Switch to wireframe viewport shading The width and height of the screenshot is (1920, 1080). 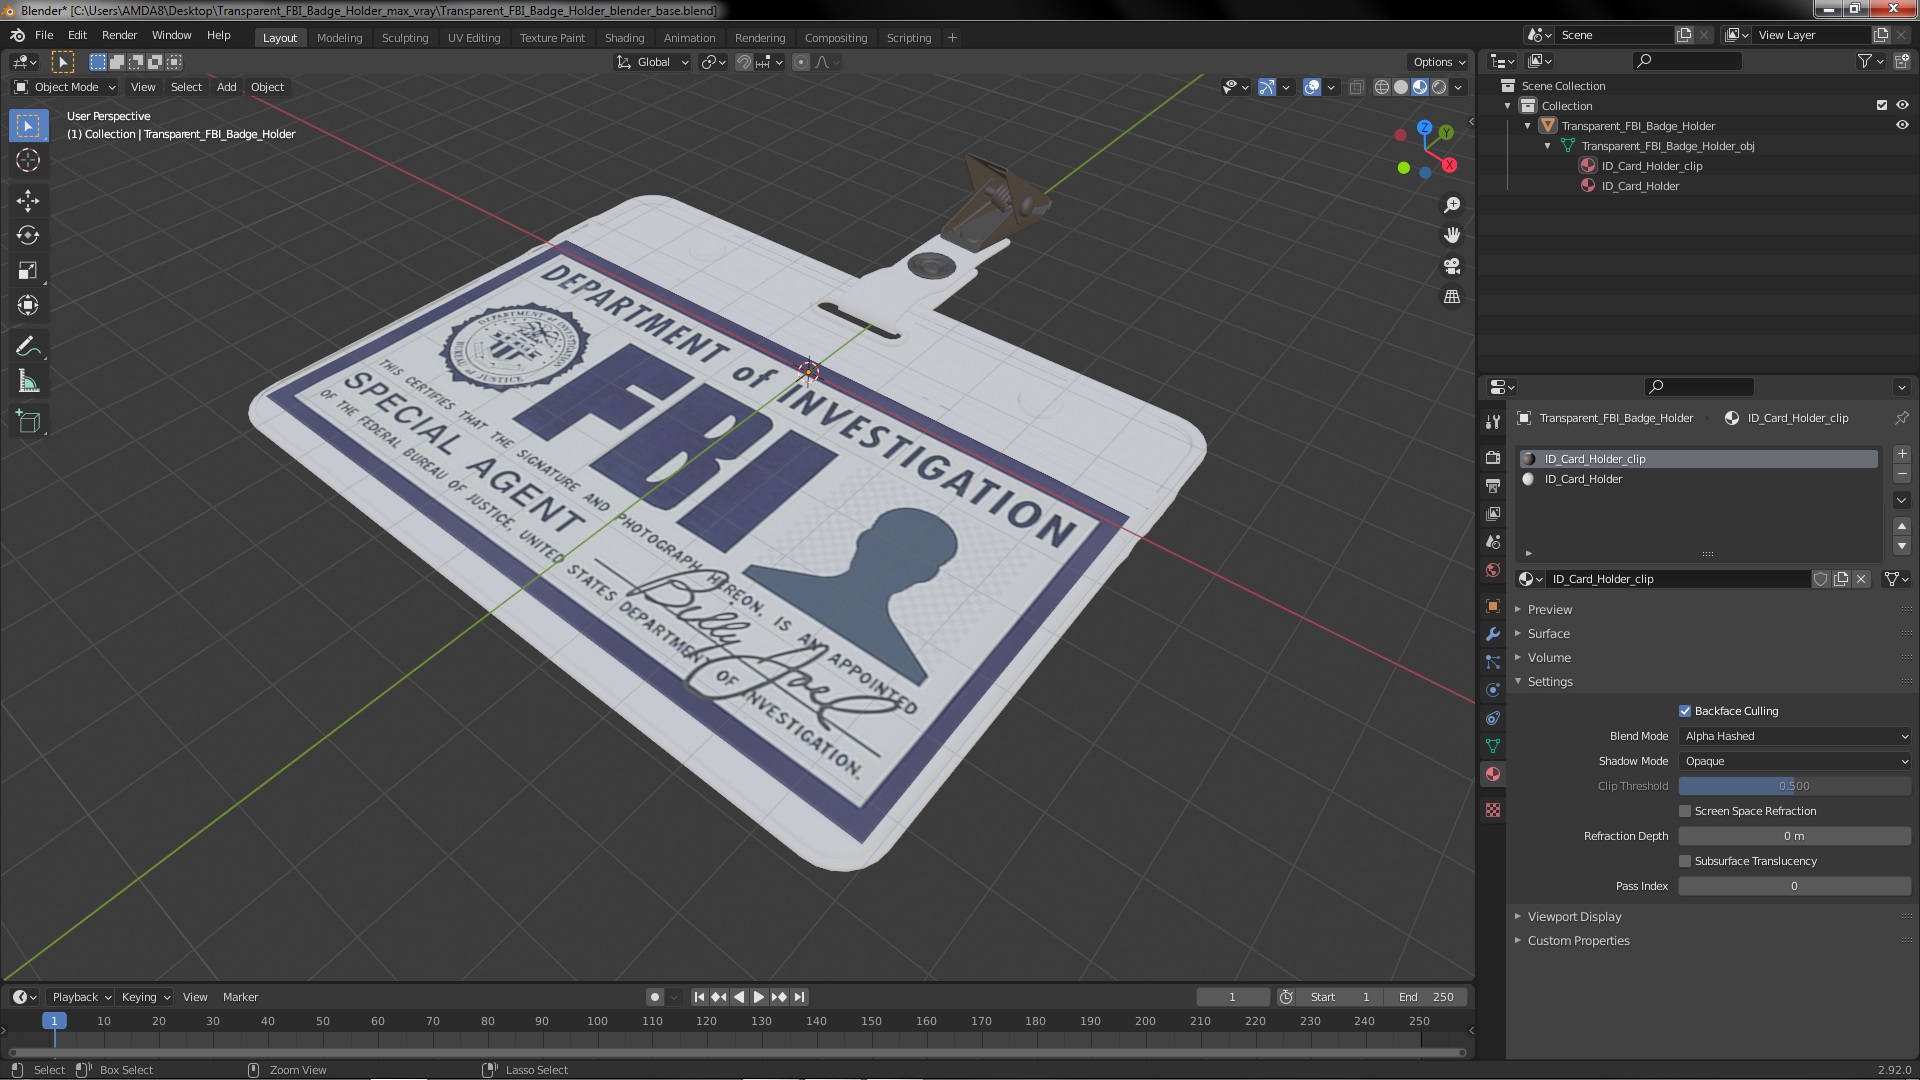[x=1382, y=87]
